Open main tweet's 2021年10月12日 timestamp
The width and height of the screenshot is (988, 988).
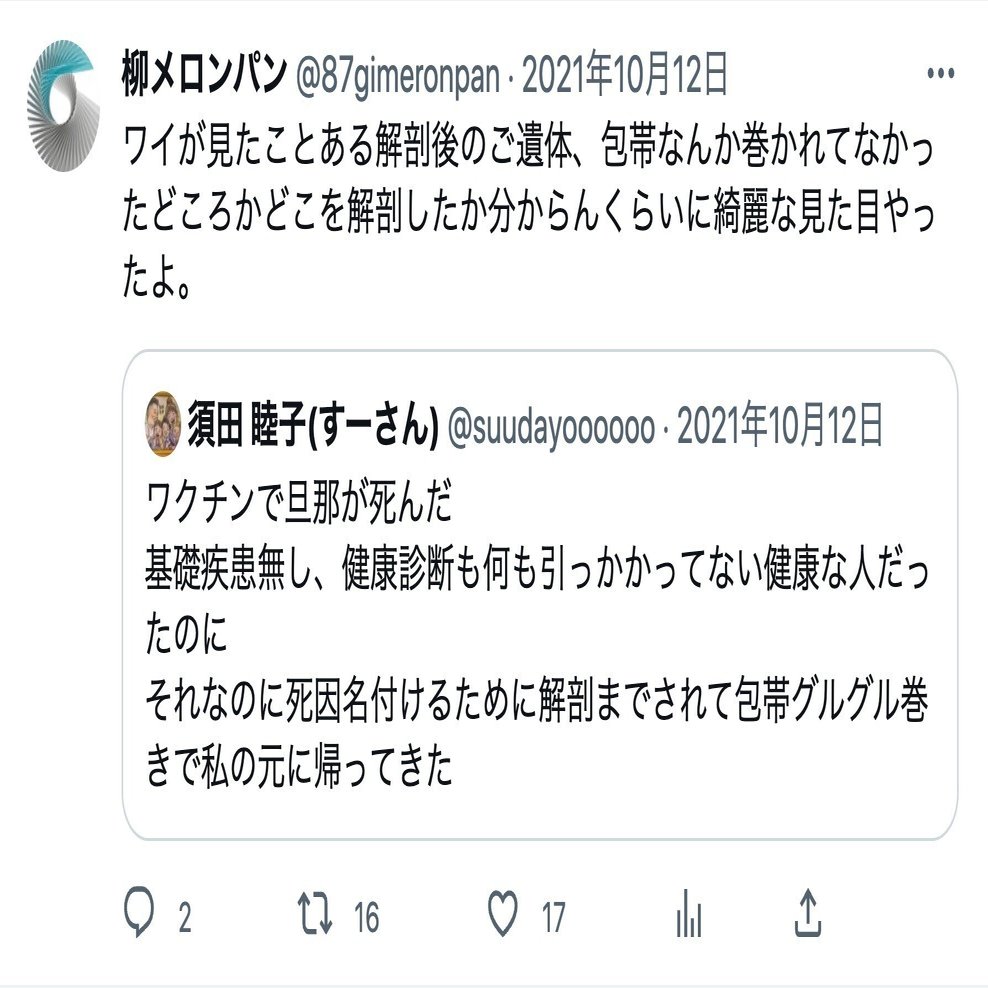624,74
